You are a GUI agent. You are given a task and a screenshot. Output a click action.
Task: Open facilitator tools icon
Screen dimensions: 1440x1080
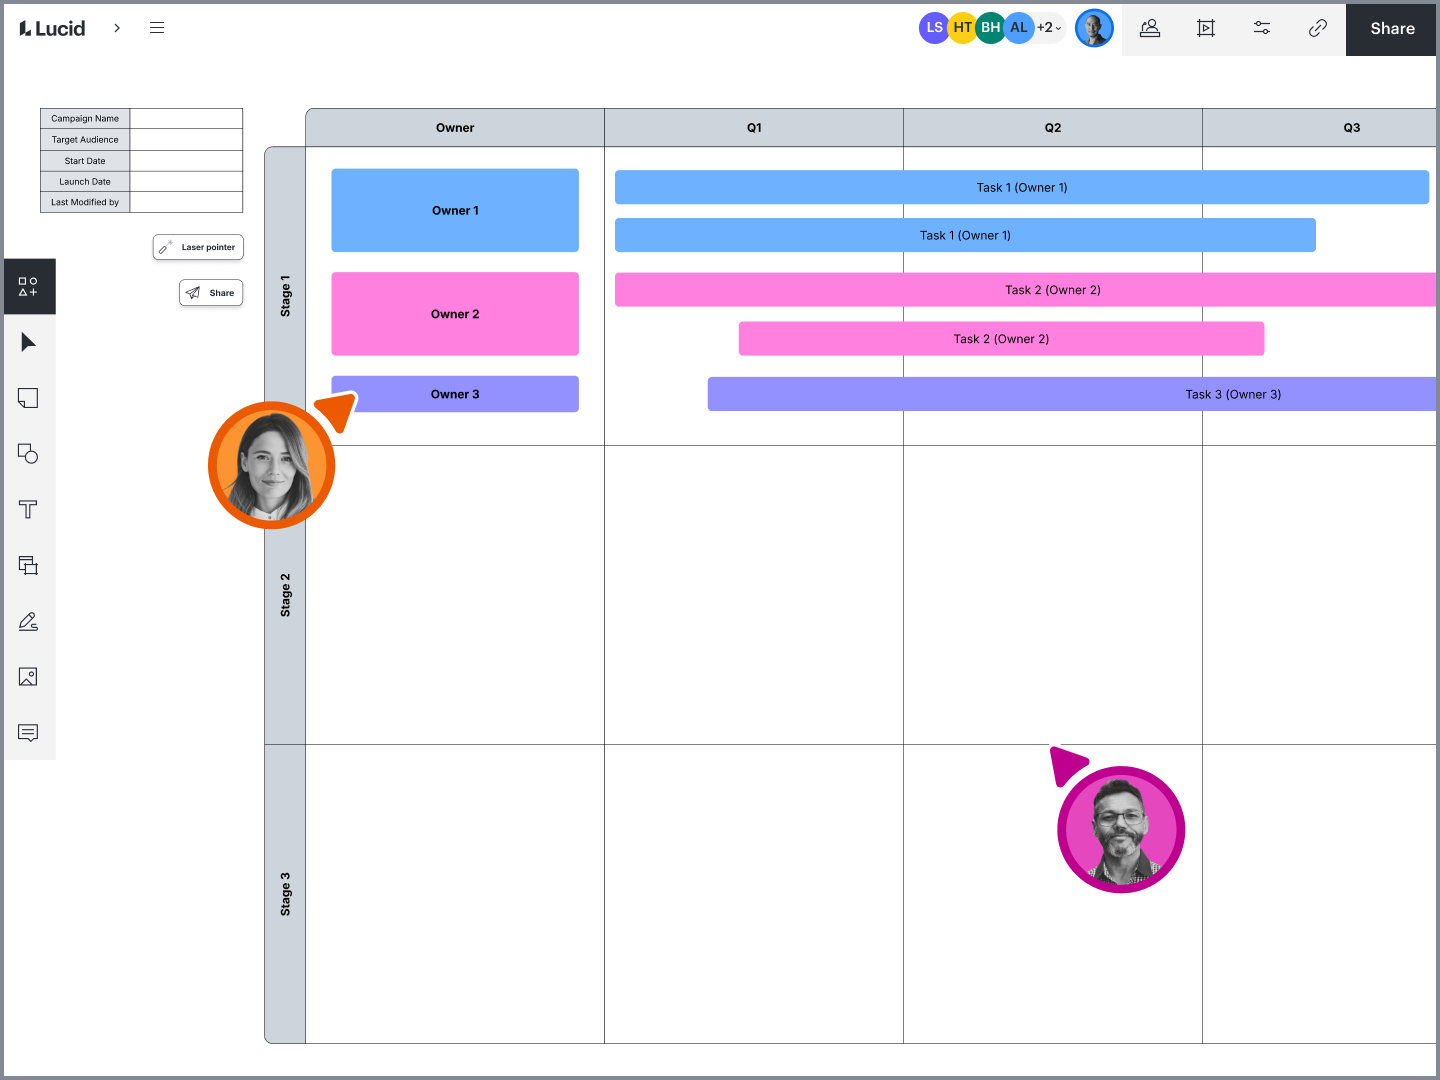1150,28
